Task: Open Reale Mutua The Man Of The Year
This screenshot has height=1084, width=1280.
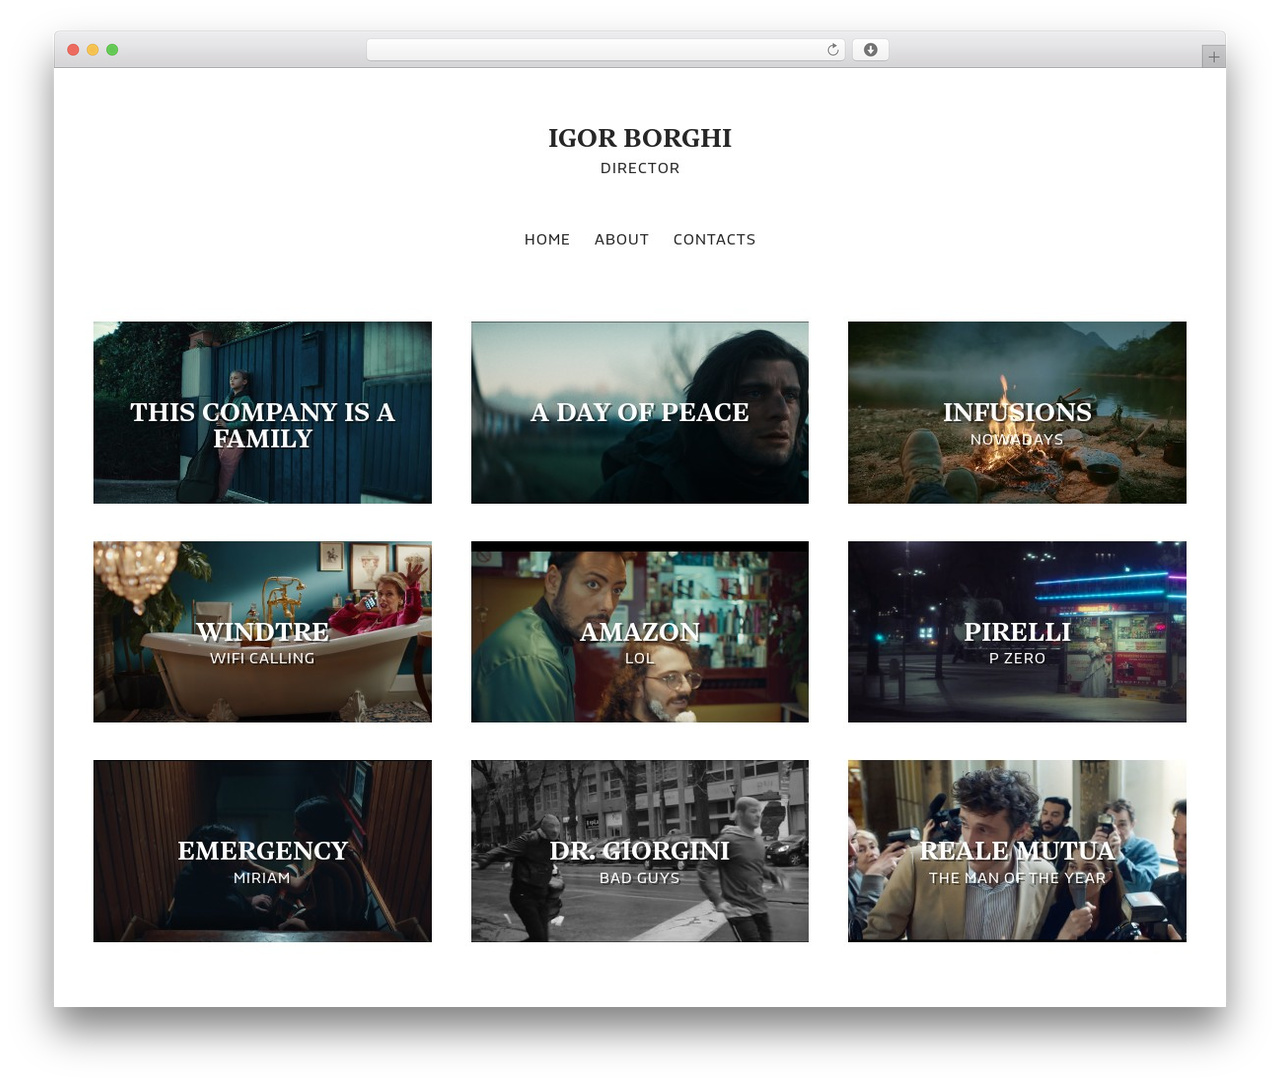Action: tap(1017, 851)
